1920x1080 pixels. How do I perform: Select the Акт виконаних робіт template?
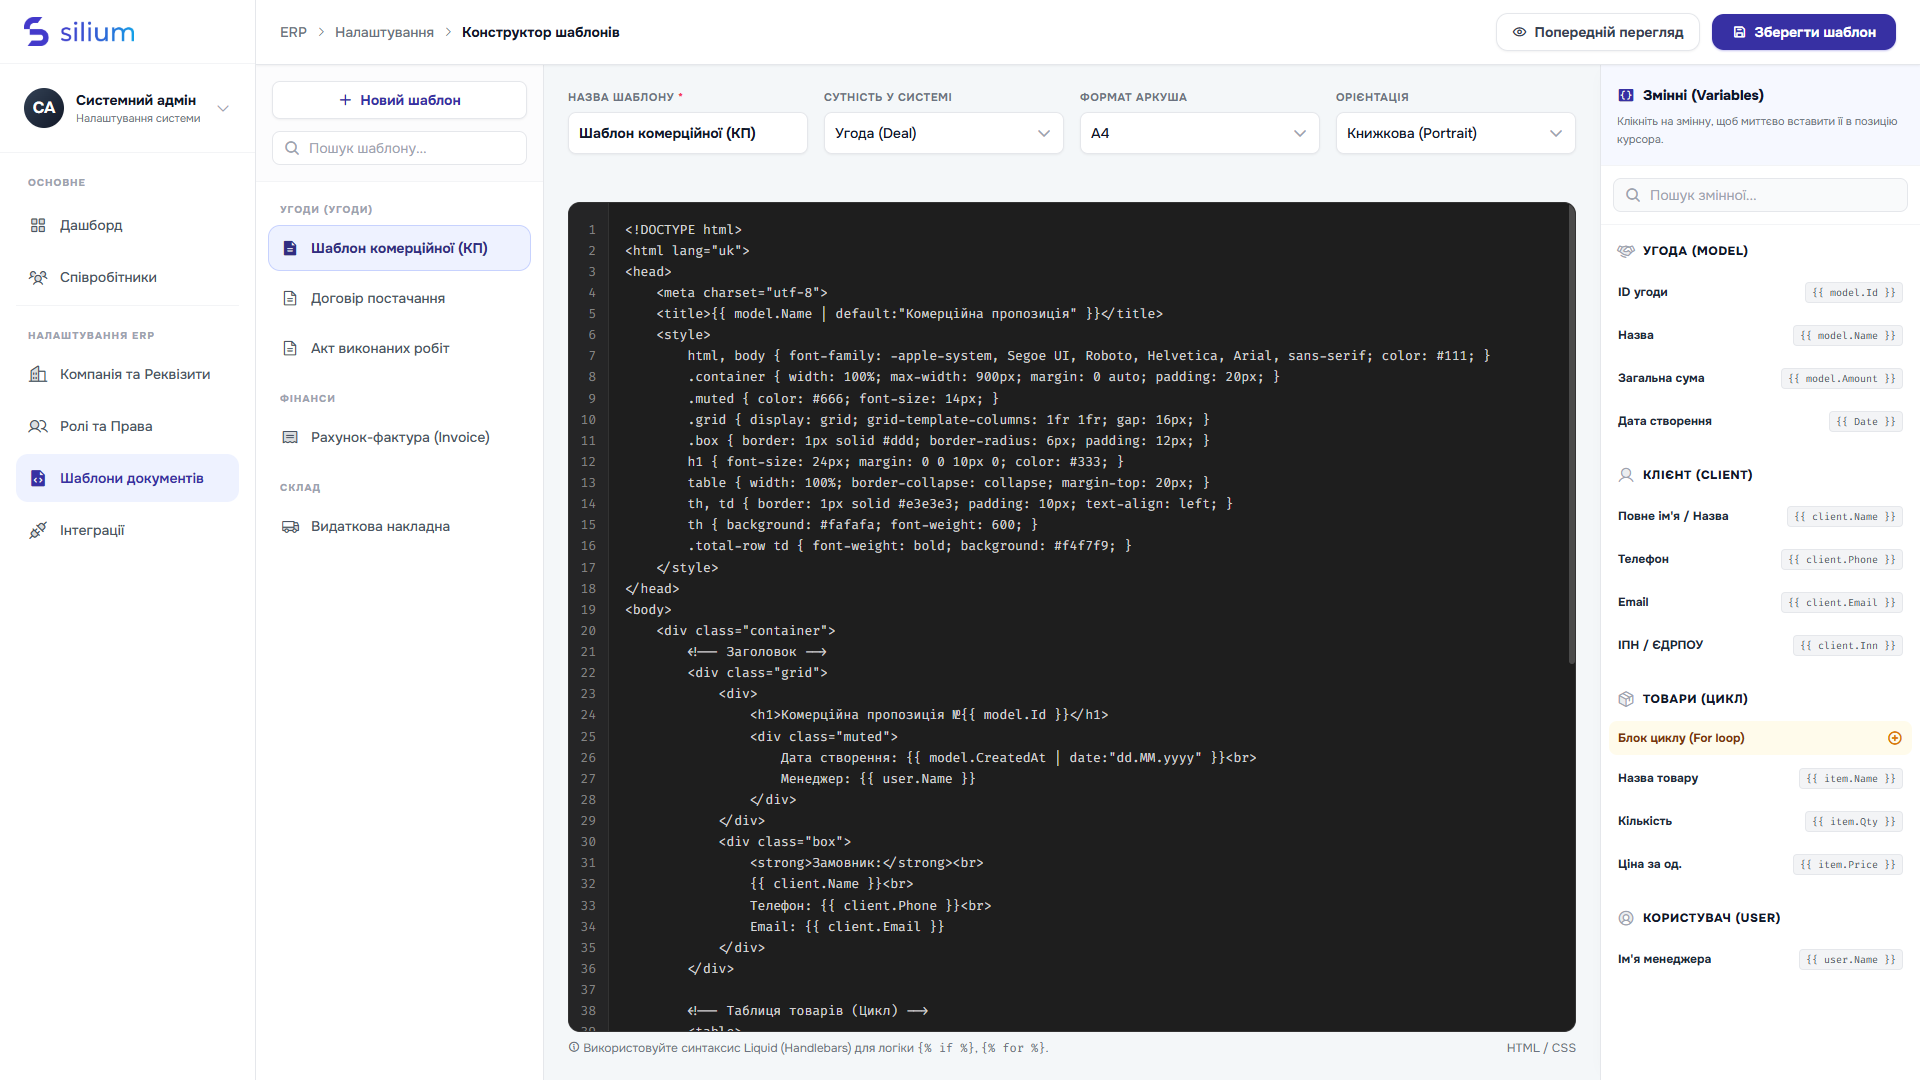pyautogui.click(x=399, y=348)
